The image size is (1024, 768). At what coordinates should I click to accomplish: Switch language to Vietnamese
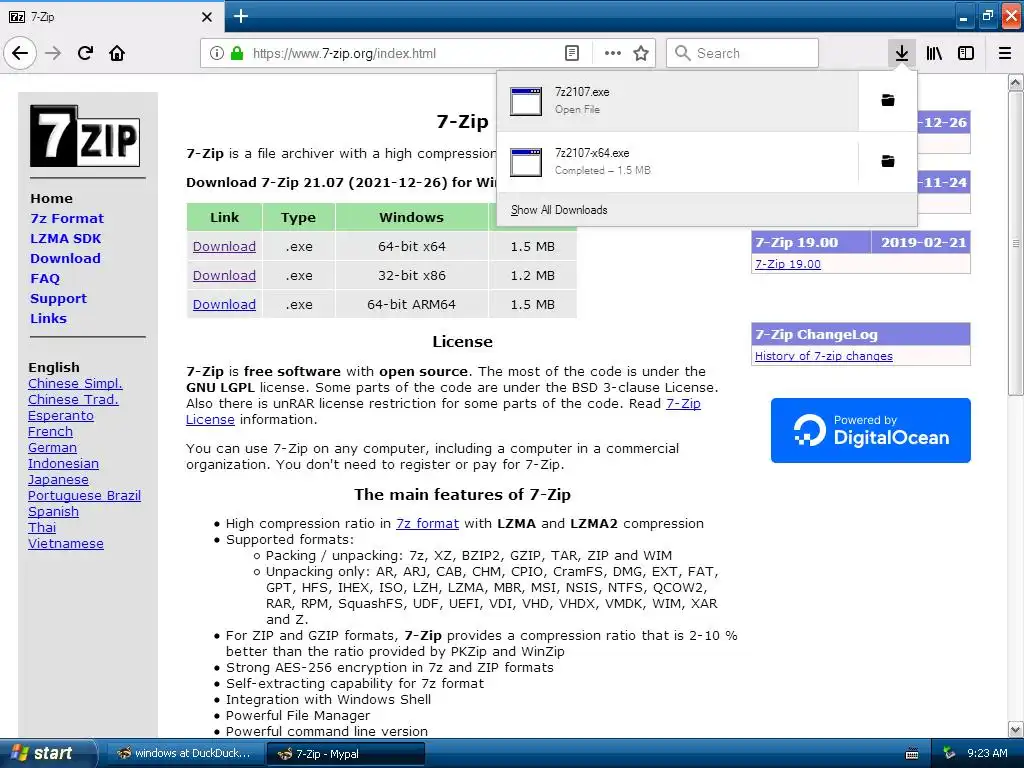65,543
